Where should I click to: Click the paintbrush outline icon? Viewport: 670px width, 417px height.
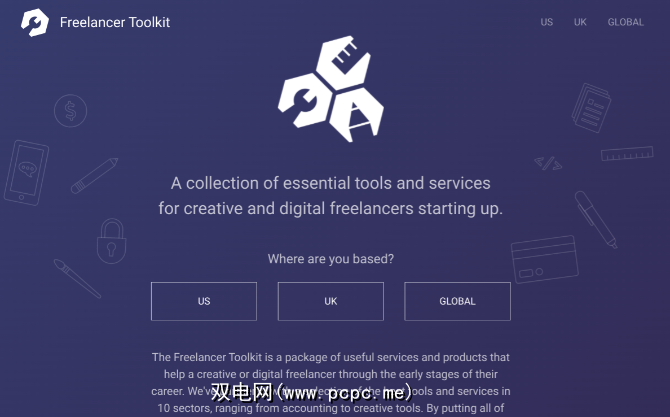point(77,278)
